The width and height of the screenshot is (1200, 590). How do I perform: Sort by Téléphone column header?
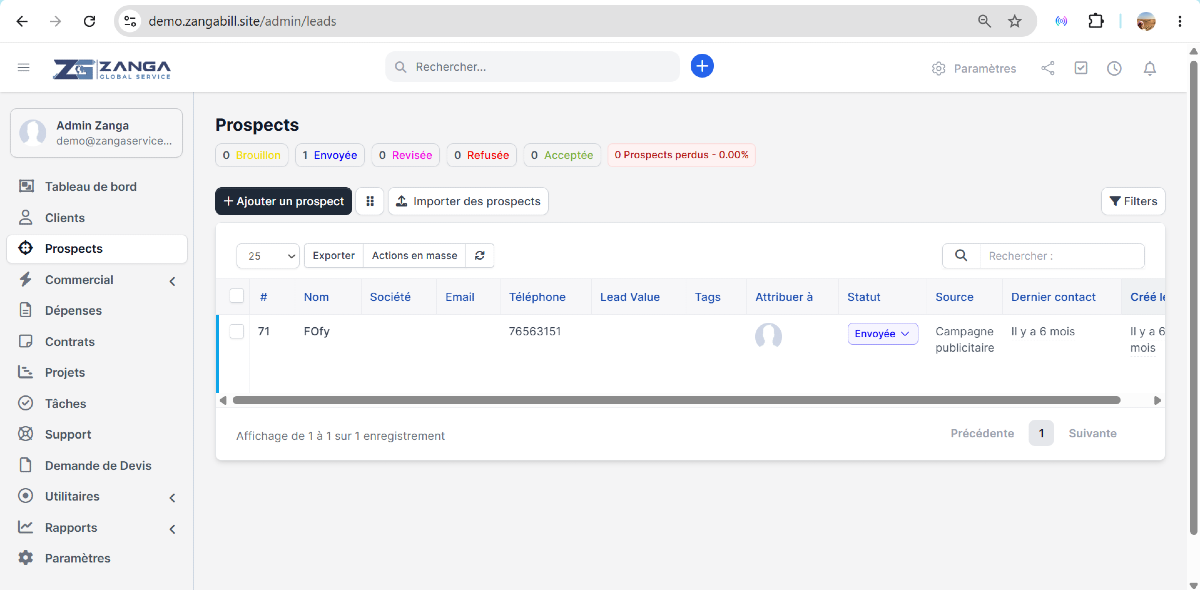pyautogui.click(x=537, y=297)
